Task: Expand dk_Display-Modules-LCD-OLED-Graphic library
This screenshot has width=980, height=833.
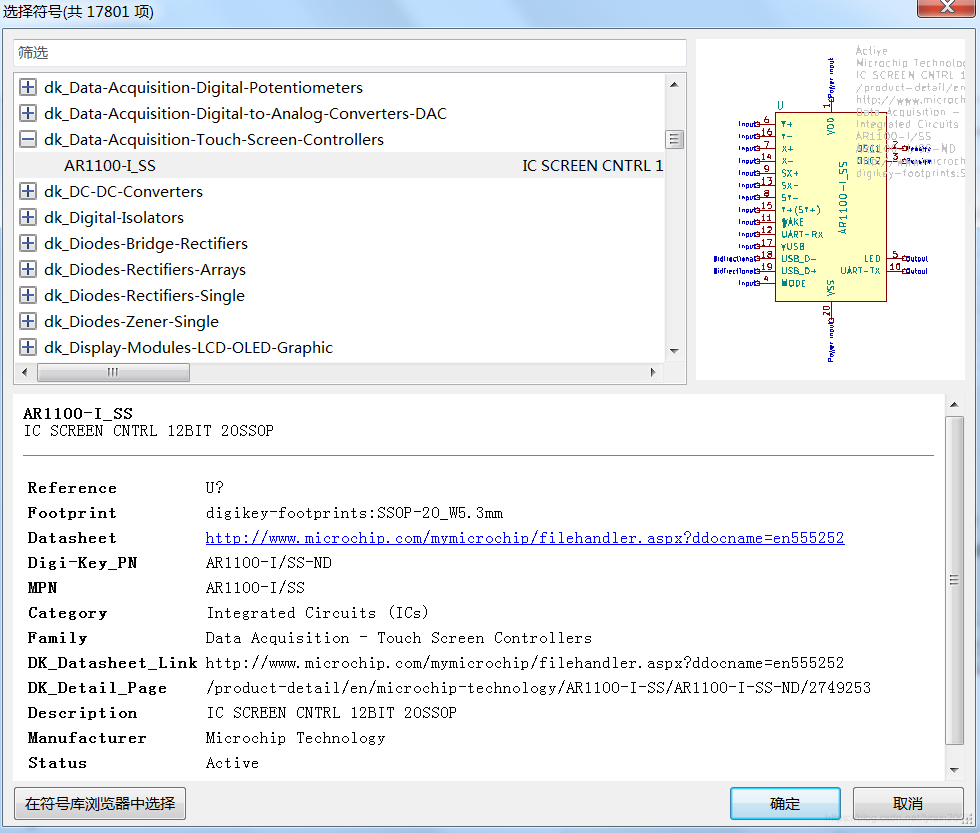Action: pyautogui.click(x=28, y=347)
